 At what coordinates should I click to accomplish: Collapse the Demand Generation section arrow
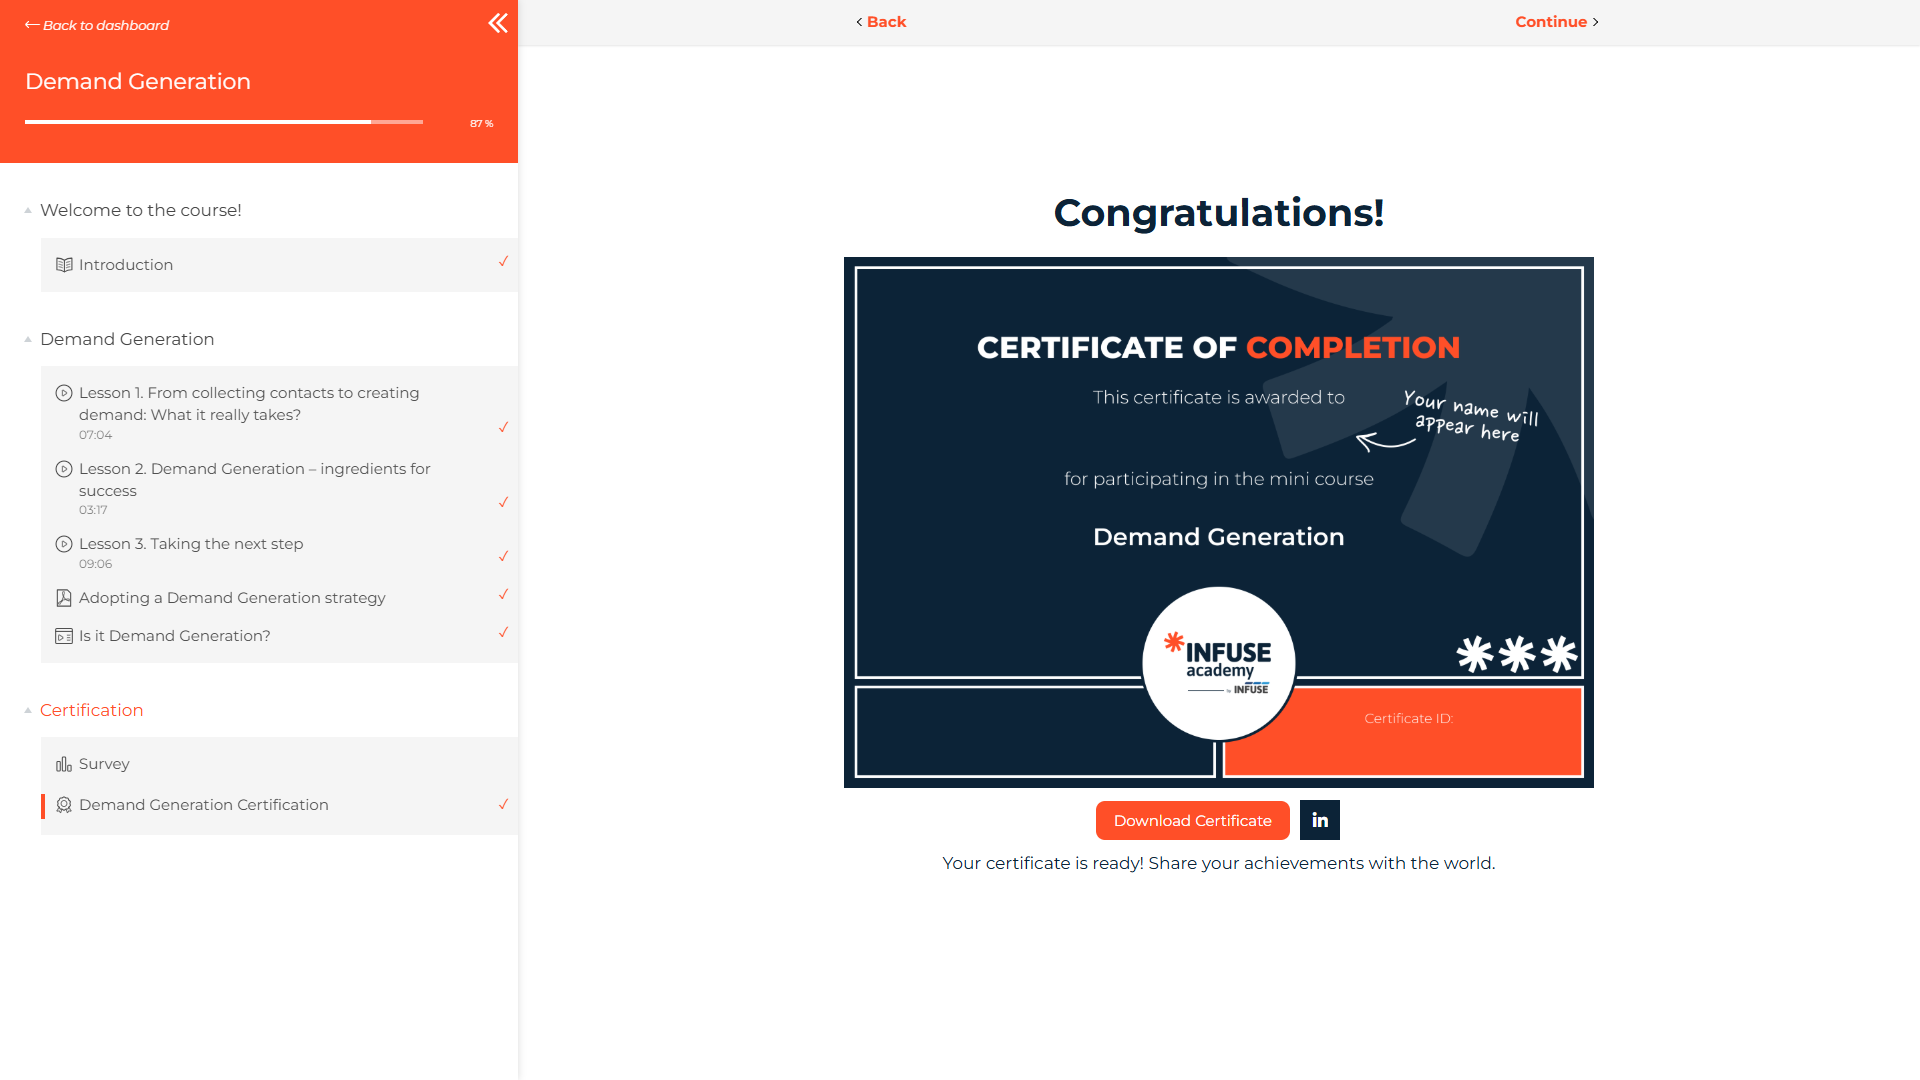pos(28,339)
